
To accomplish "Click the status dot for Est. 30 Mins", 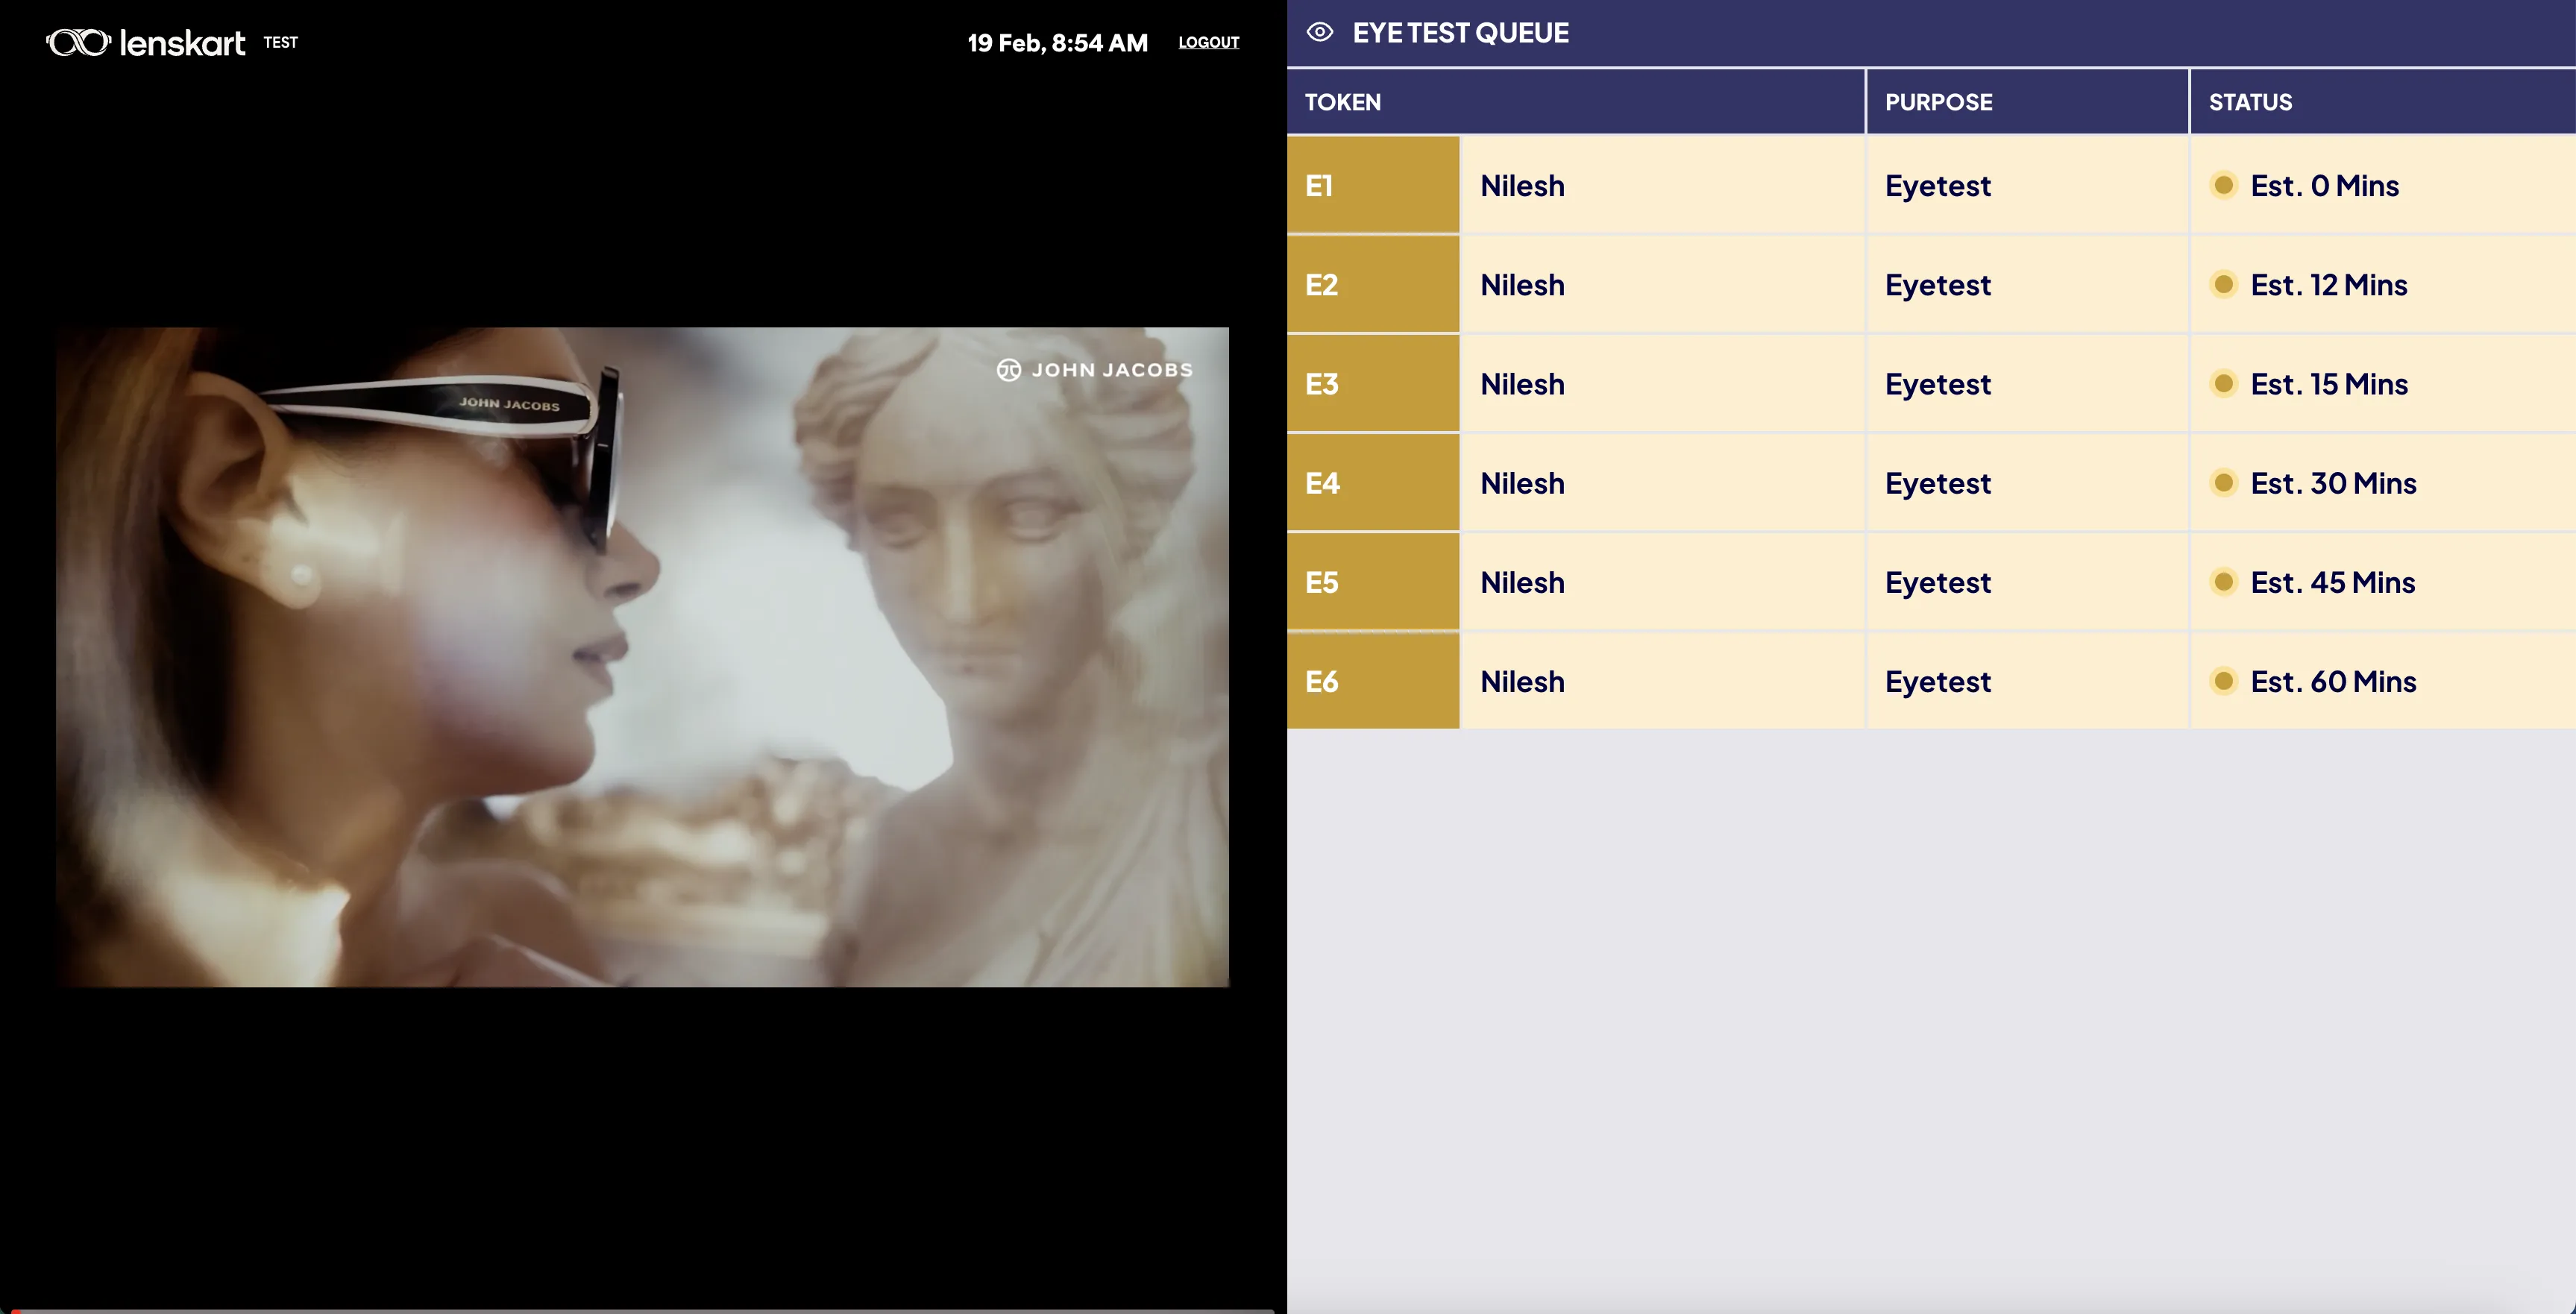I will coord(2223,483).
